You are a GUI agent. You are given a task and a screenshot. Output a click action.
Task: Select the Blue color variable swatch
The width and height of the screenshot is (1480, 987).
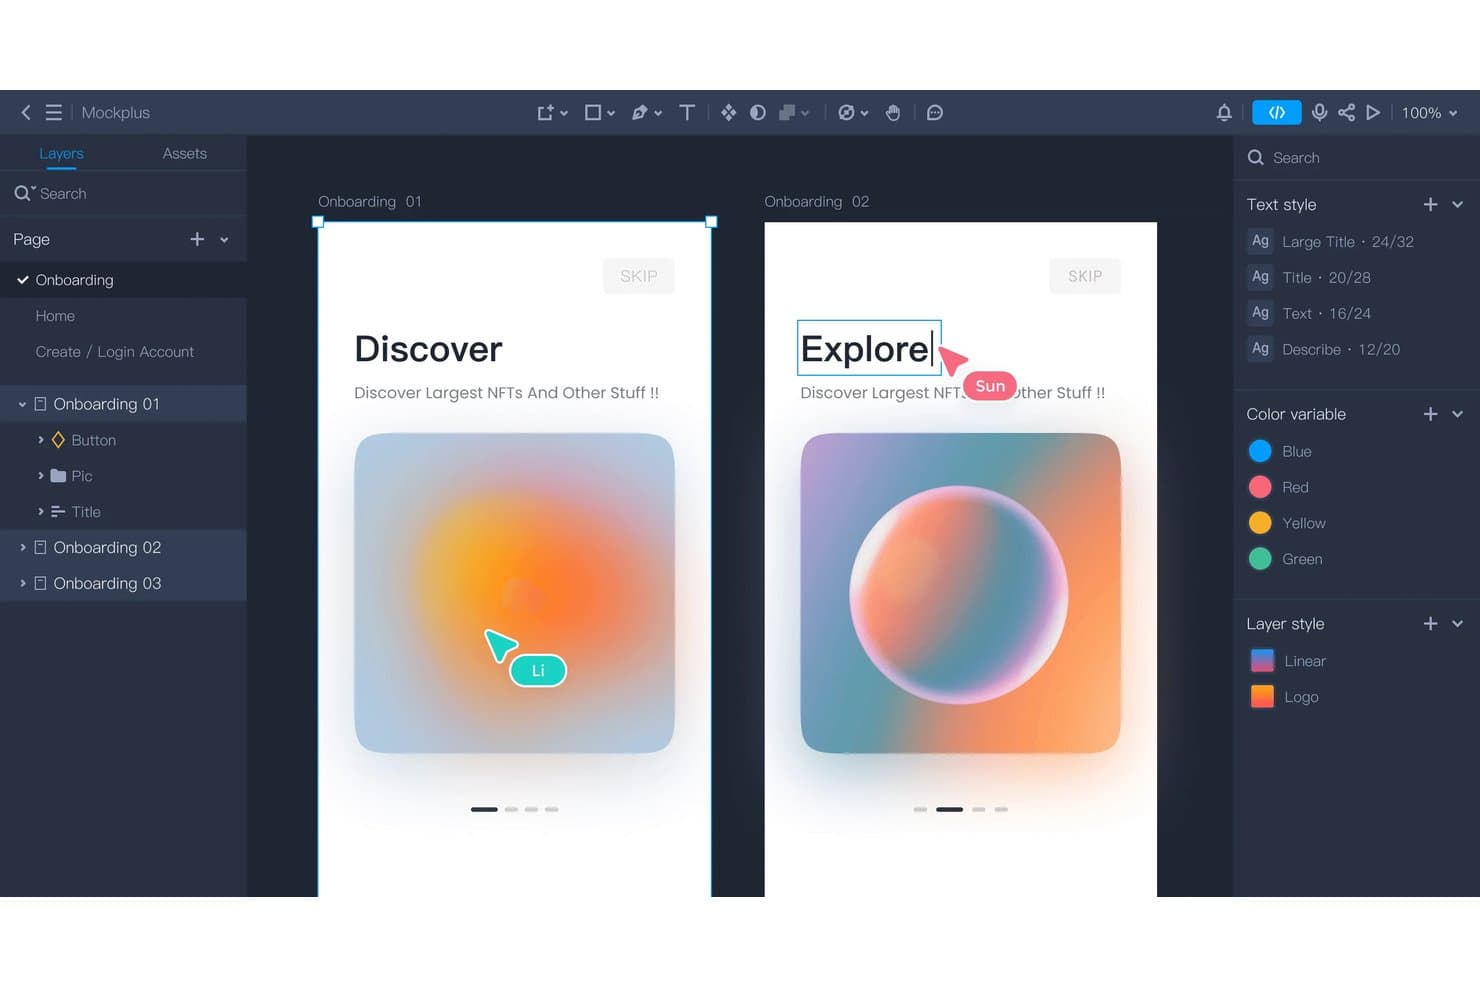tap(1260, 451)
